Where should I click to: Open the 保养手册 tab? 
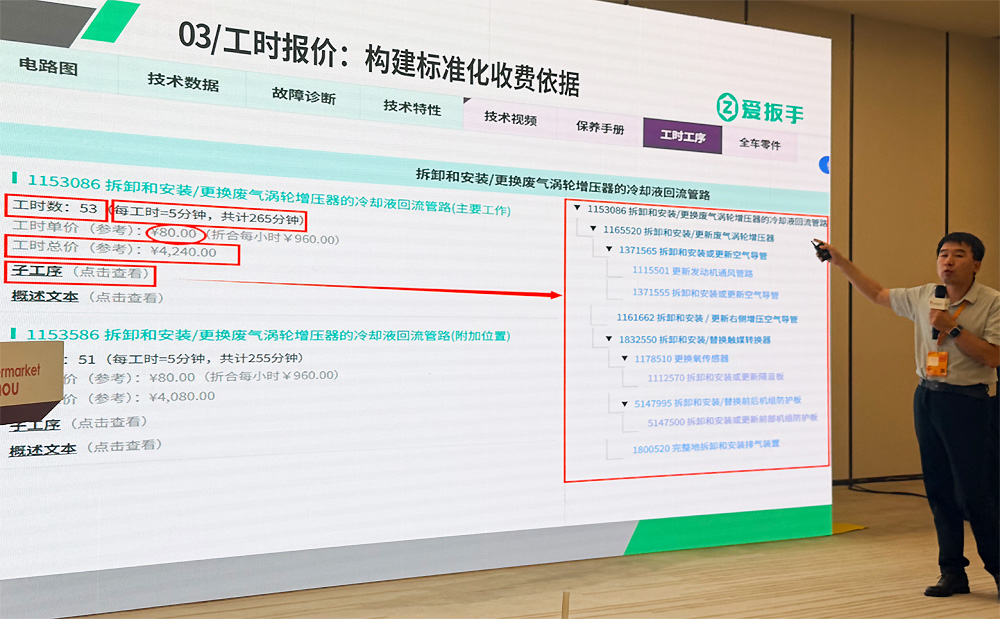[600, 127]
